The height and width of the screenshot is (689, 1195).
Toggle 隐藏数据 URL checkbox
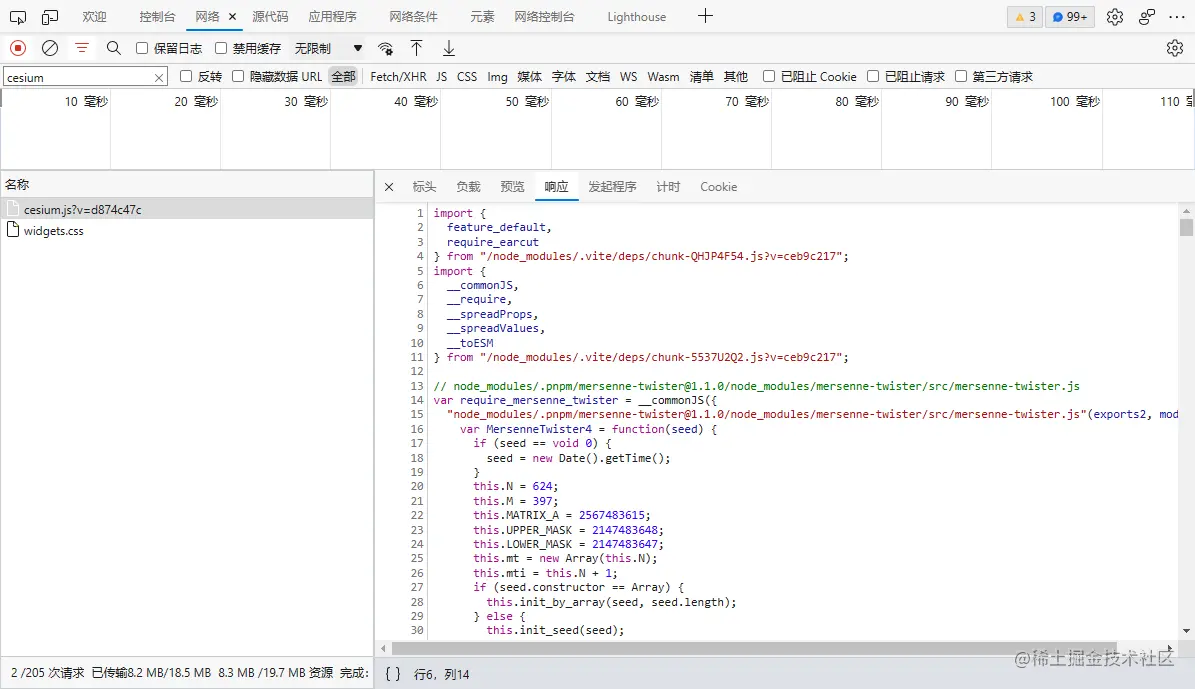238,76
